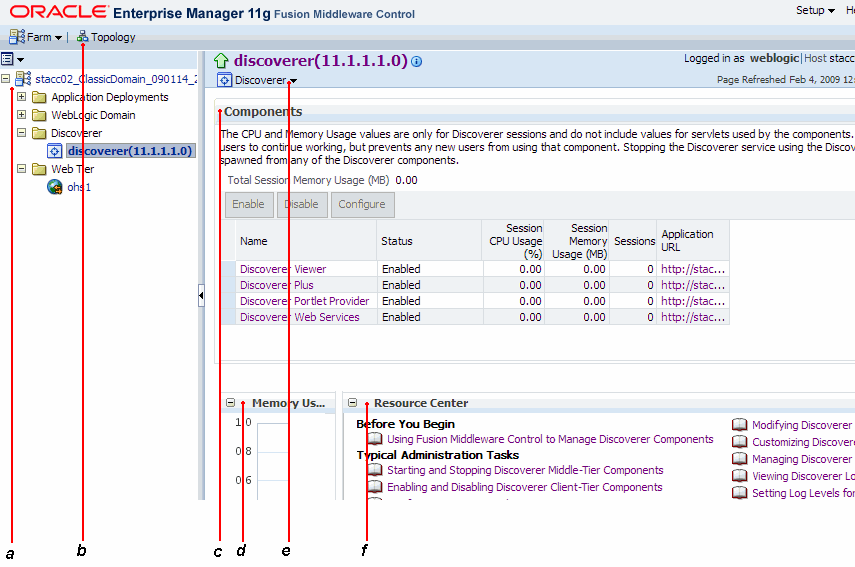Viewport: 855px width, 567px height.
Task: Open the Setting Log Levels help link
Action: tap(803, 493)
